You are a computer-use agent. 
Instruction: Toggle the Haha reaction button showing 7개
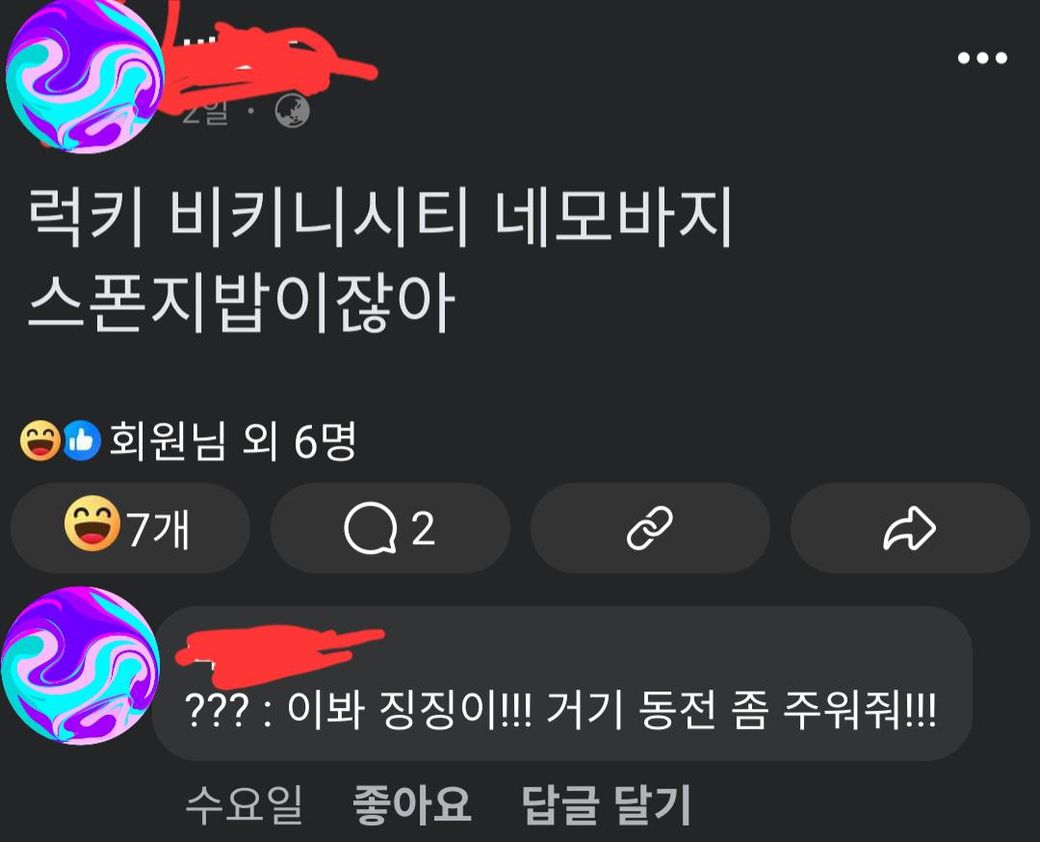[x=131, y=528]
